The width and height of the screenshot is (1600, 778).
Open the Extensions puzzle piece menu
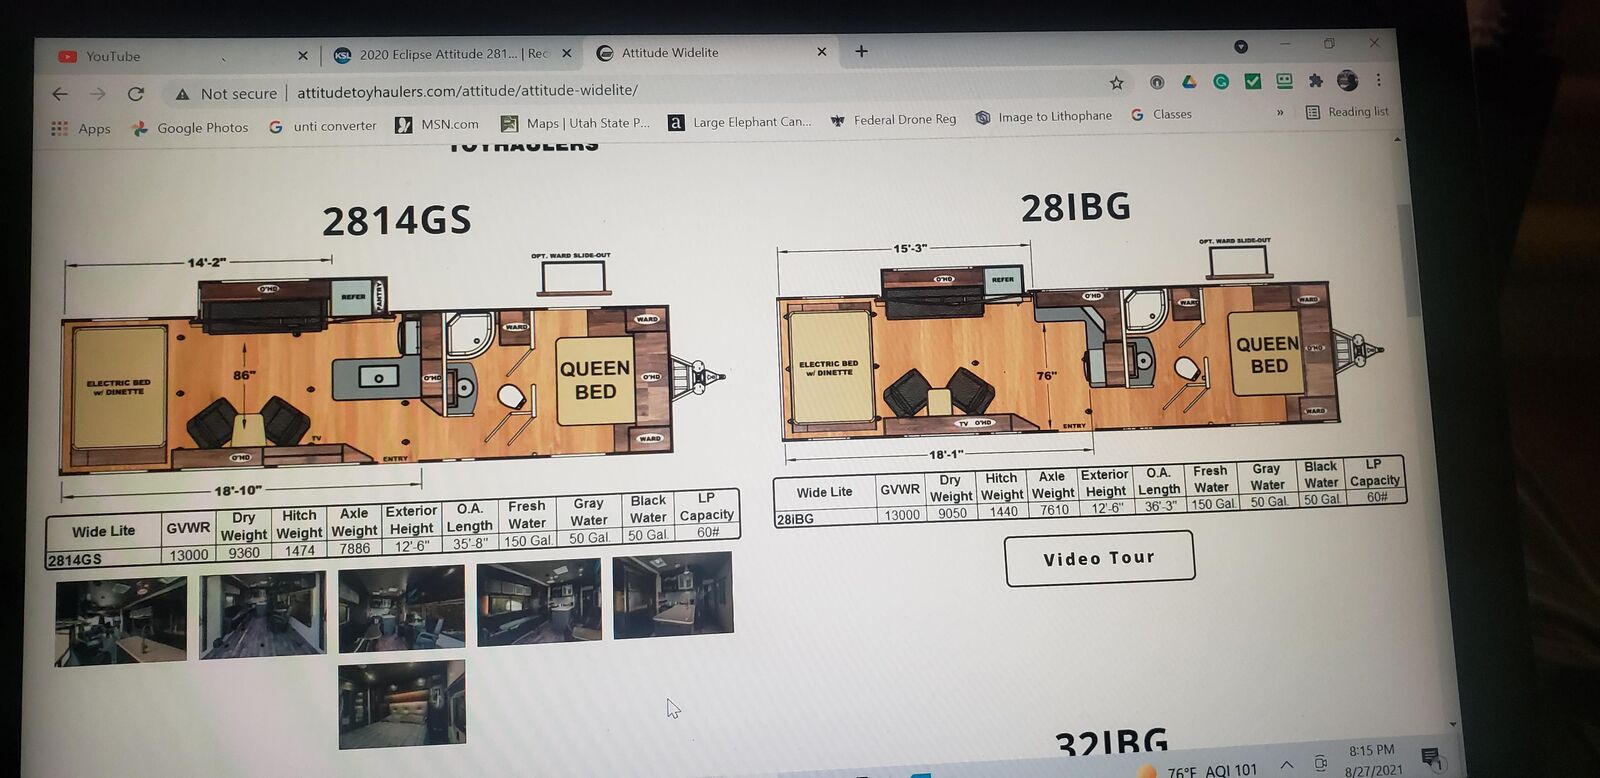[1316, 81]
